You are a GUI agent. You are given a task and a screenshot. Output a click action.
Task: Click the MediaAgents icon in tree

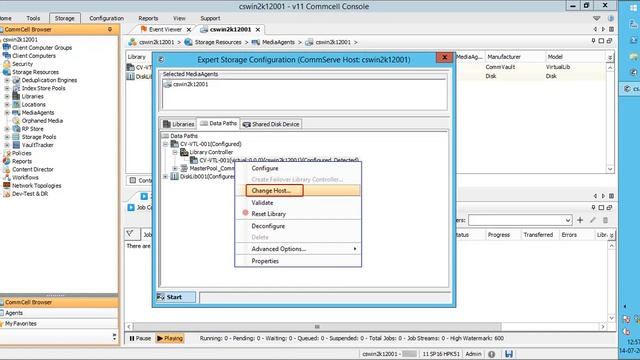(16, 113)
